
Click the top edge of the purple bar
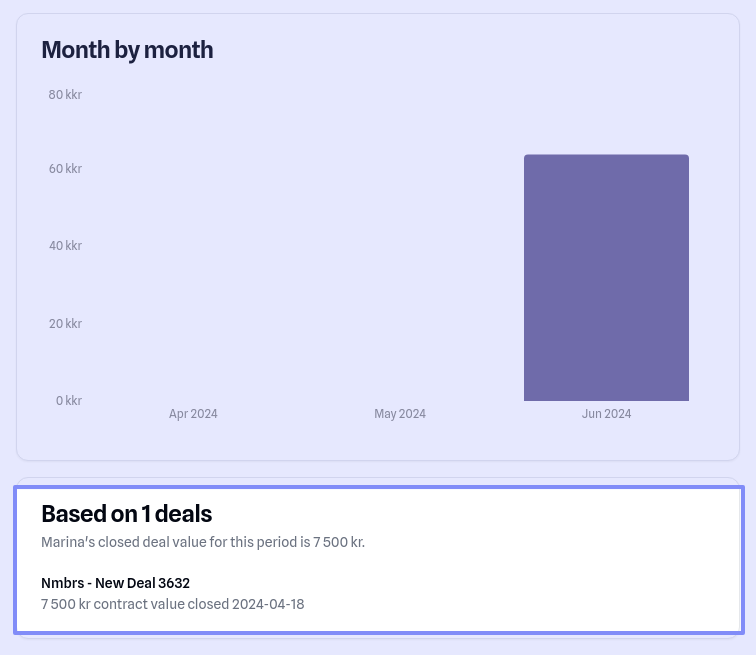point(606,156)
